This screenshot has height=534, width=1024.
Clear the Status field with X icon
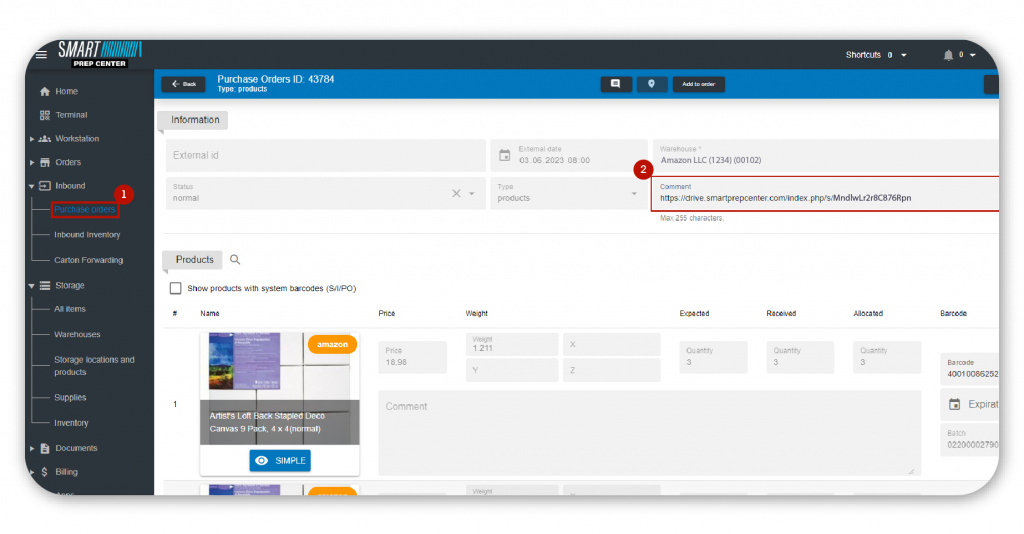click(456, 193)
